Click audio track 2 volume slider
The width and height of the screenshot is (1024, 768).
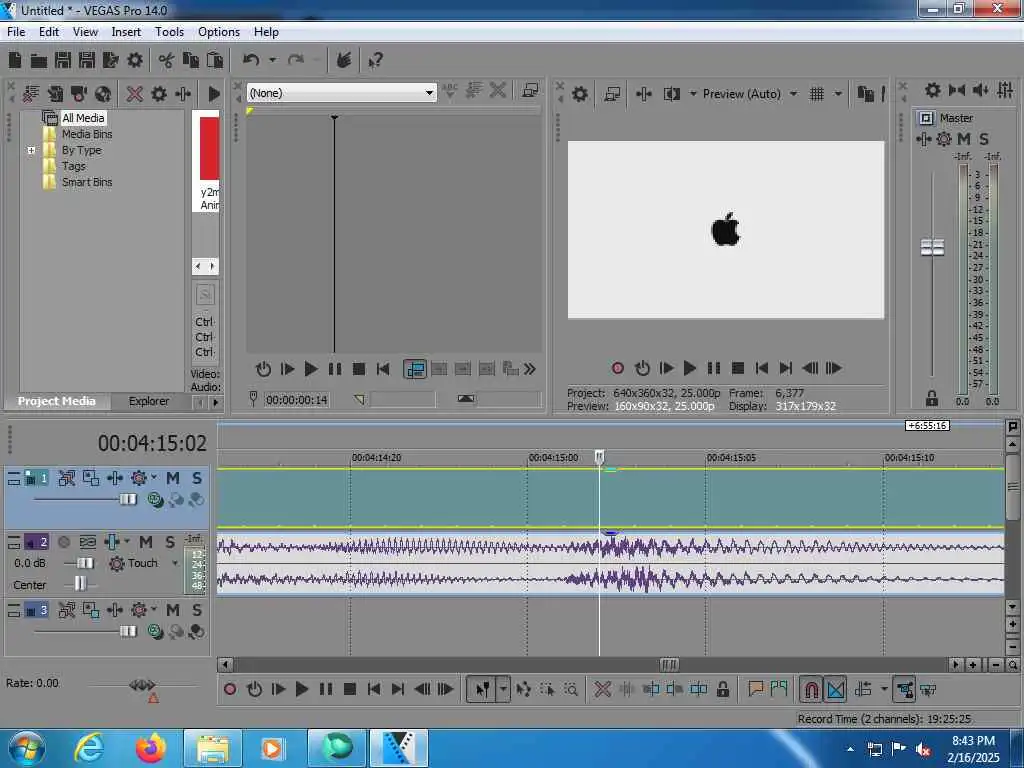85,563
